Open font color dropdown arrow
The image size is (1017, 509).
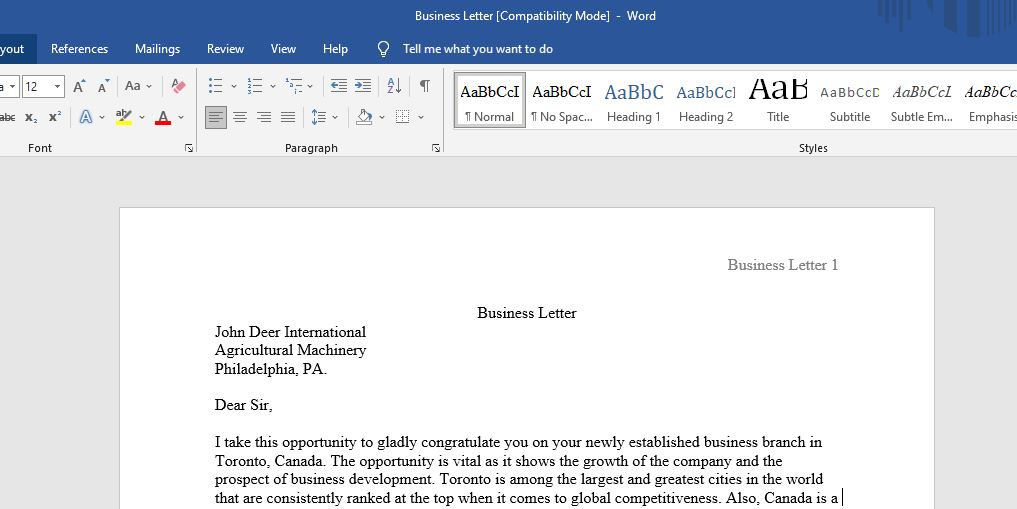pos(181,117)
